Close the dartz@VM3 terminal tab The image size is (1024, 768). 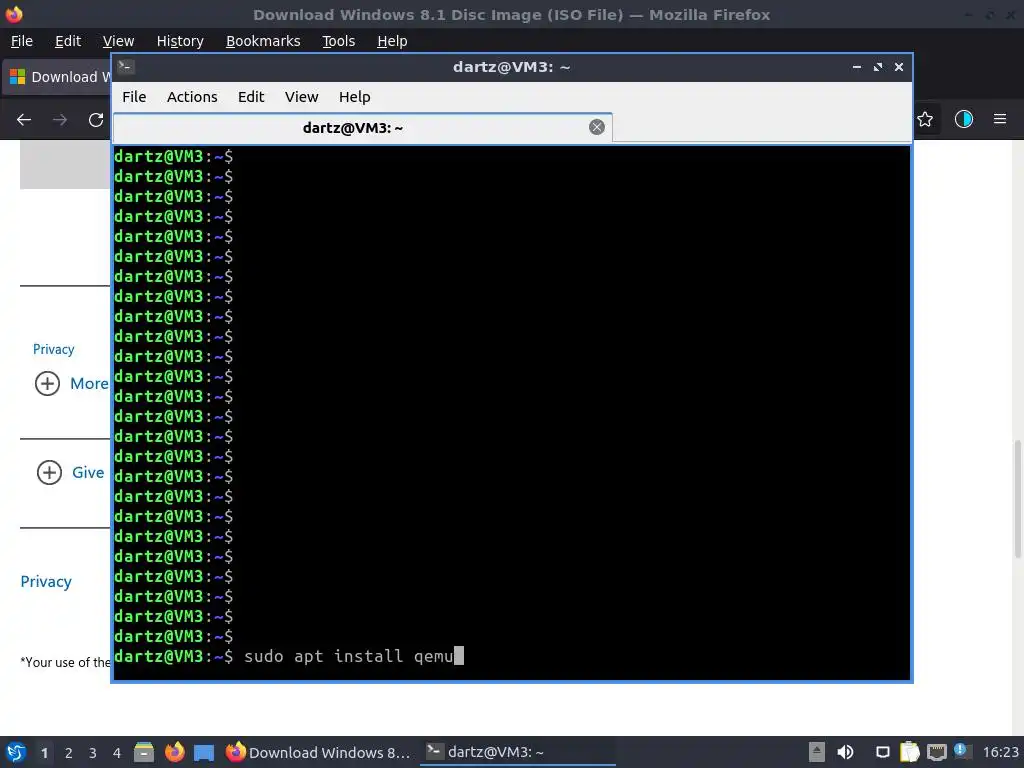596,127
